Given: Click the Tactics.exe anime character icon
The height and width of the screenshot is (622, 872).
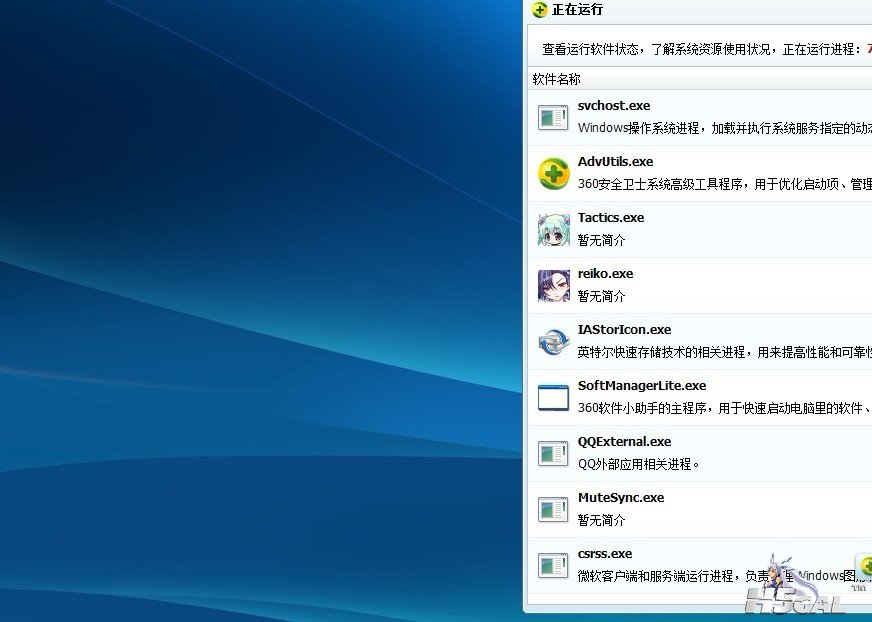Looking at the screenshot, I should 553,229.
